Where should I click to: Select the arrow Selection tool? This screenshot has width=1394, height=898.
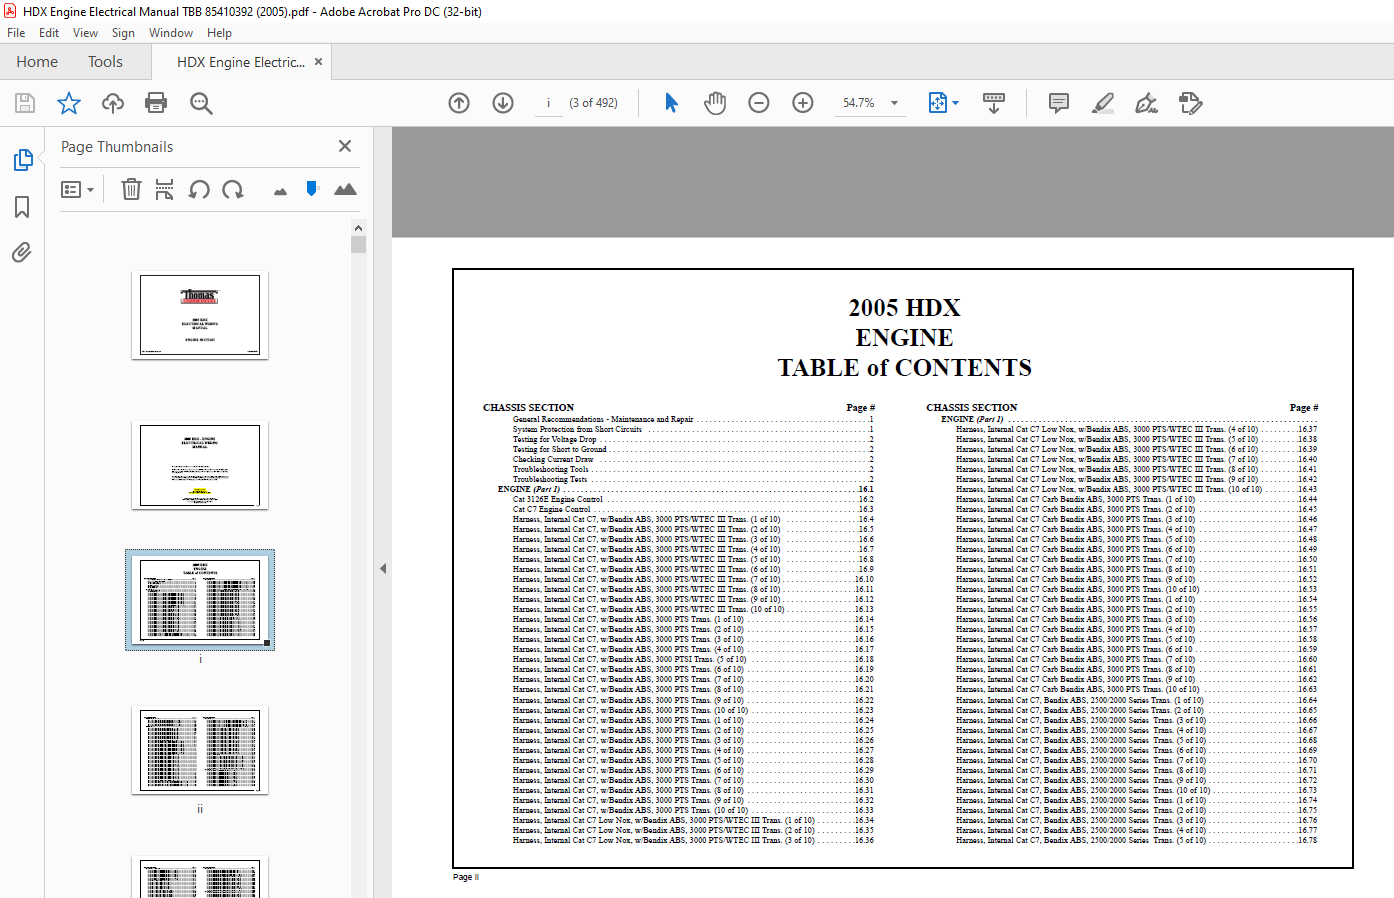pyautogui.click(x=671, y=103)
